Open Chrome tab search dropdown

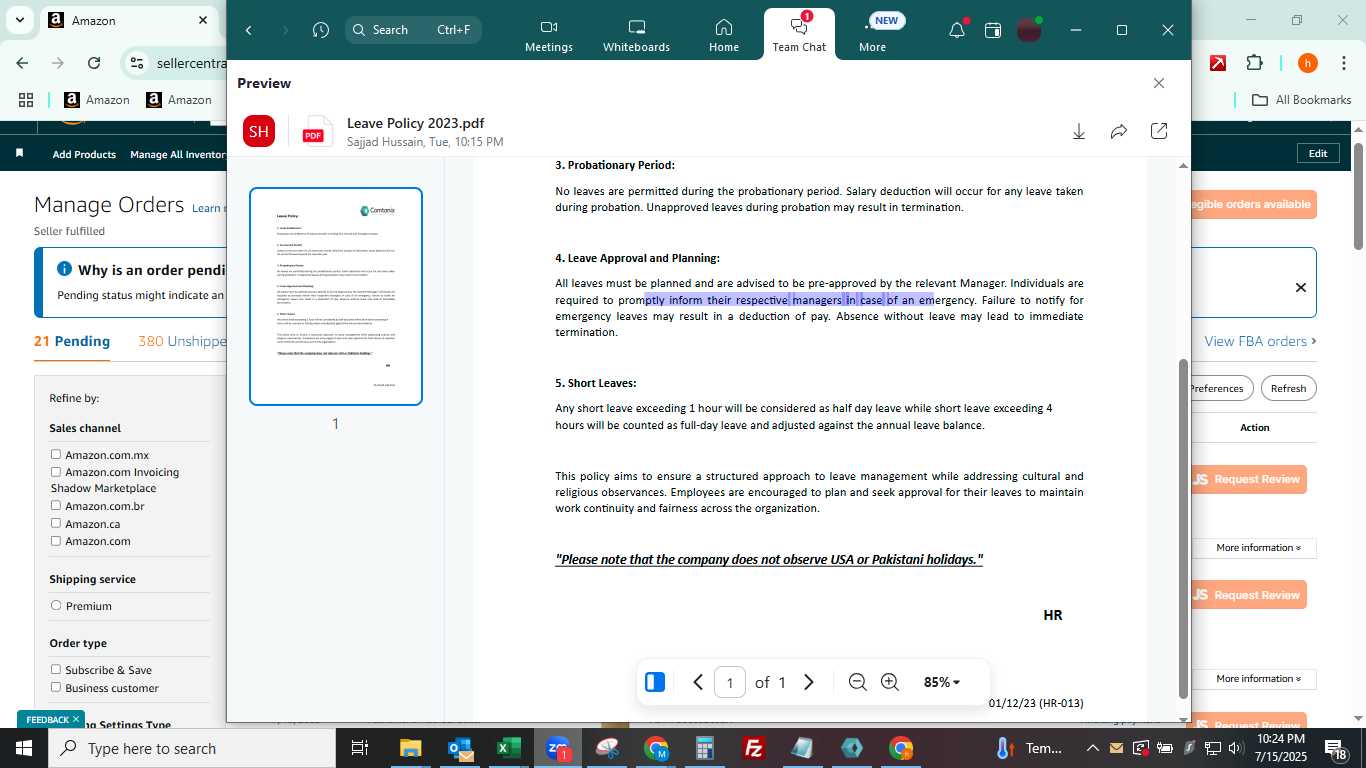click(x=20, y=20)
